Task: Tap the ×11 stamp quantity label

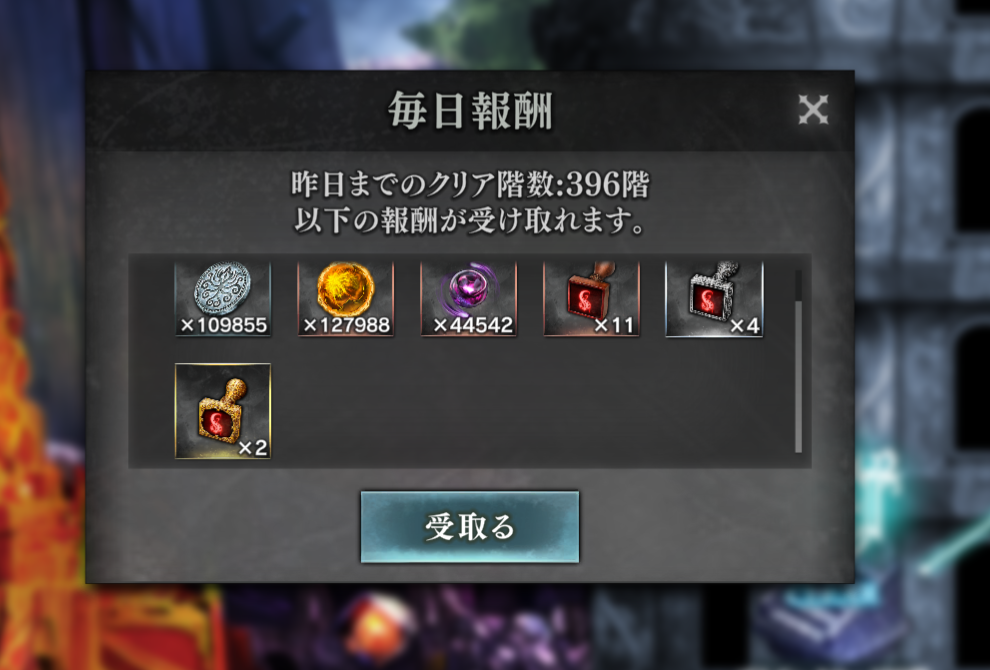Action: [614, 325]
